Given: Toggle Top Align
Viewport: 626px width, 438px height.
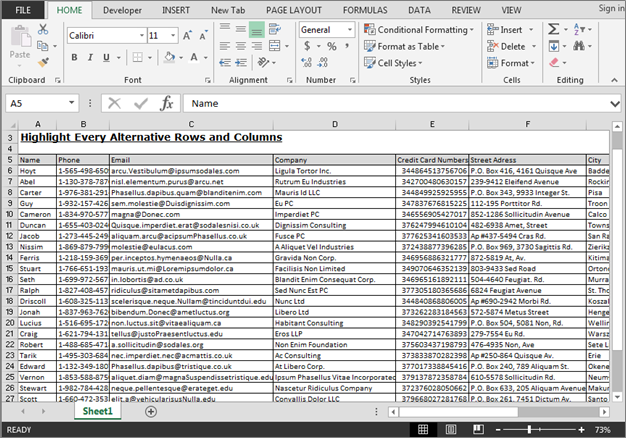Looking at the screenshot, I should (225, 29).
